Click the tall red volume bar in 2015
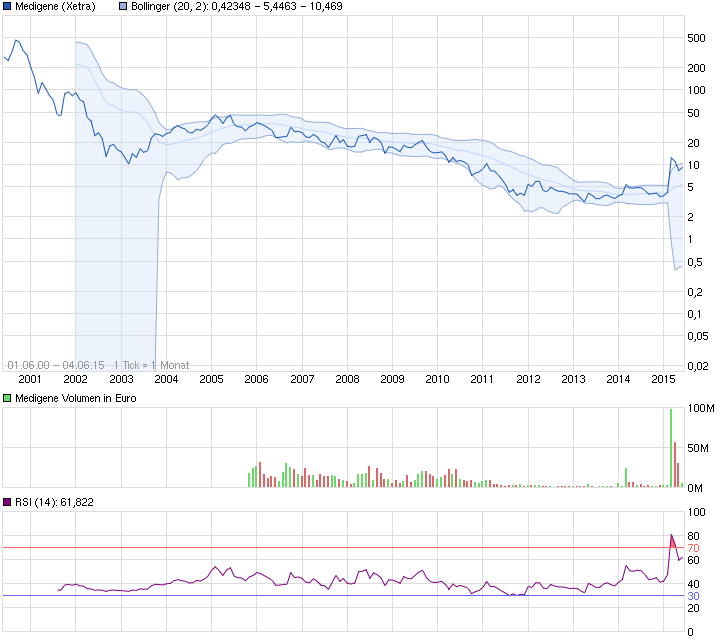 [675, 464]
